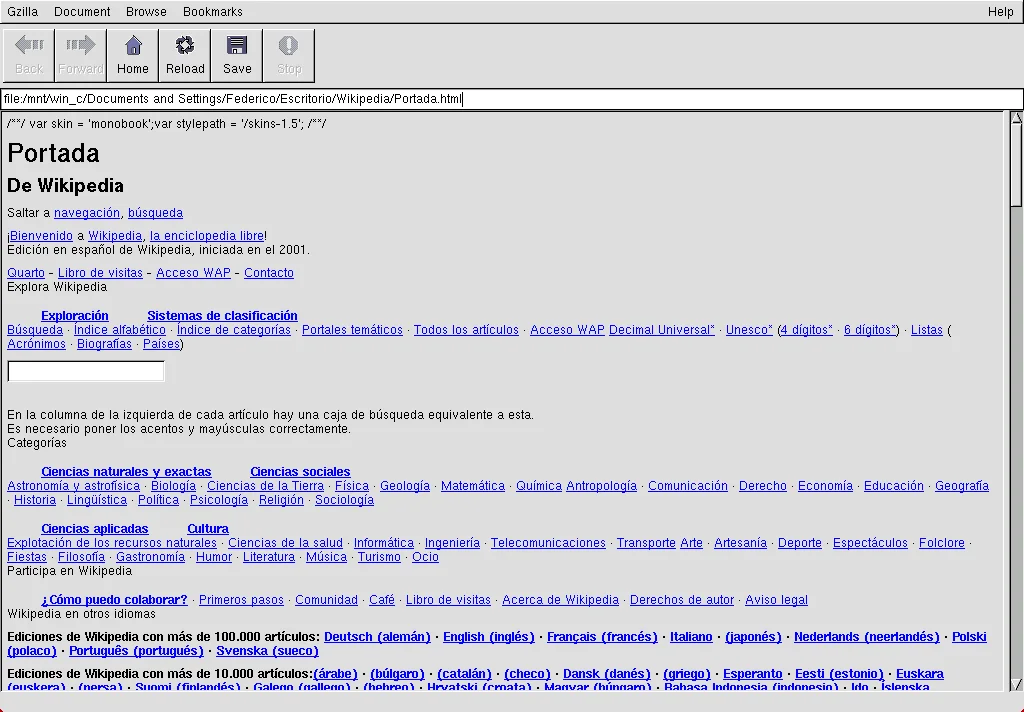The image size is (1024, 712).
Task: Click the Back arrow toolbar button
Action: click(x=29, y=56)
